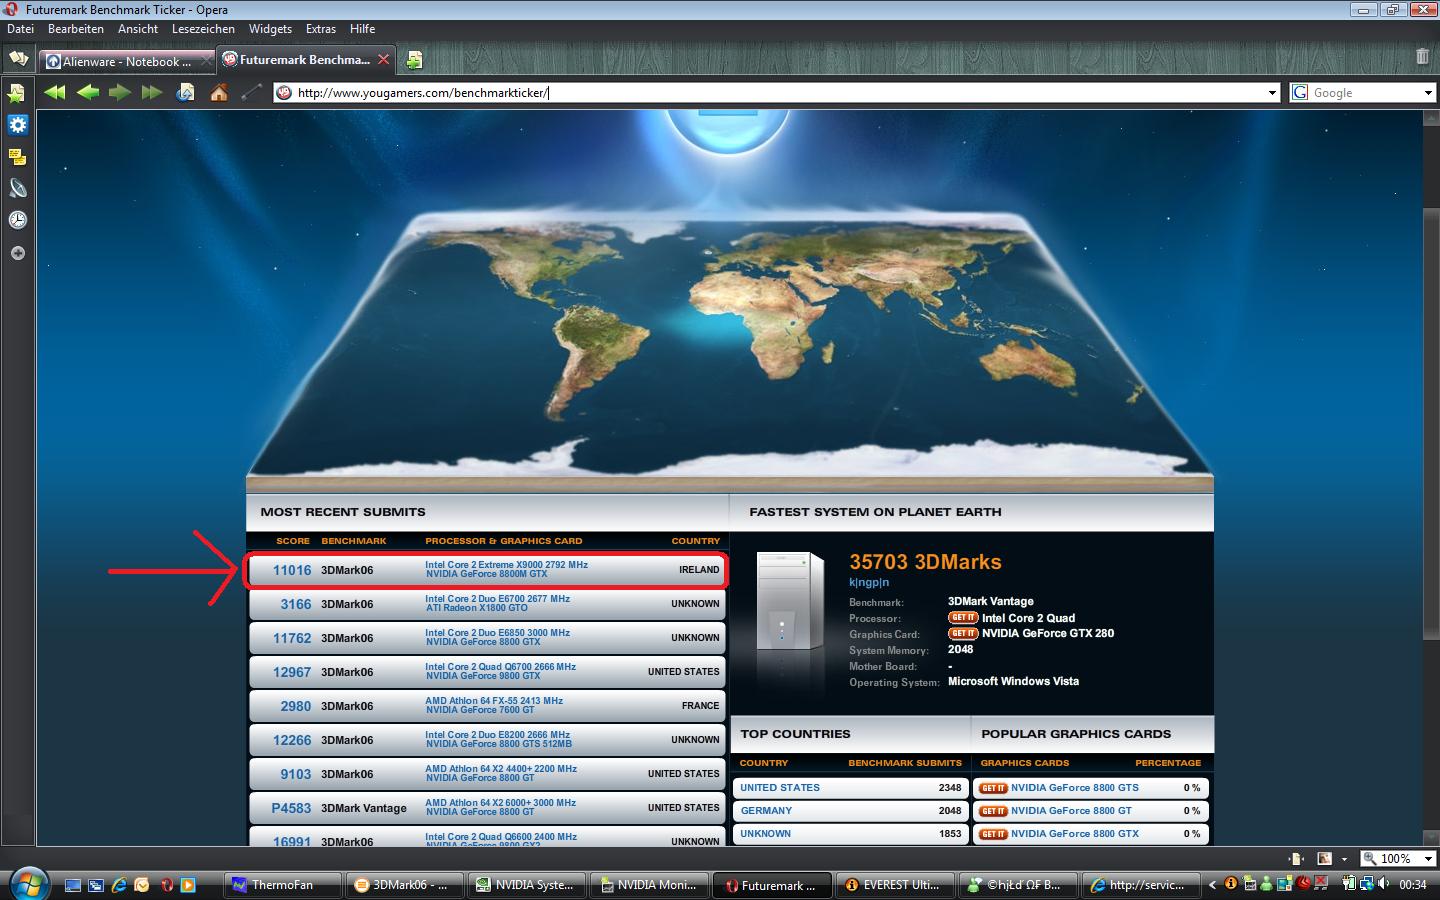This screenshot has height=900, width=1440.
Task: Click GET IT for GeForce GTX 280
Action: point(963,633)
